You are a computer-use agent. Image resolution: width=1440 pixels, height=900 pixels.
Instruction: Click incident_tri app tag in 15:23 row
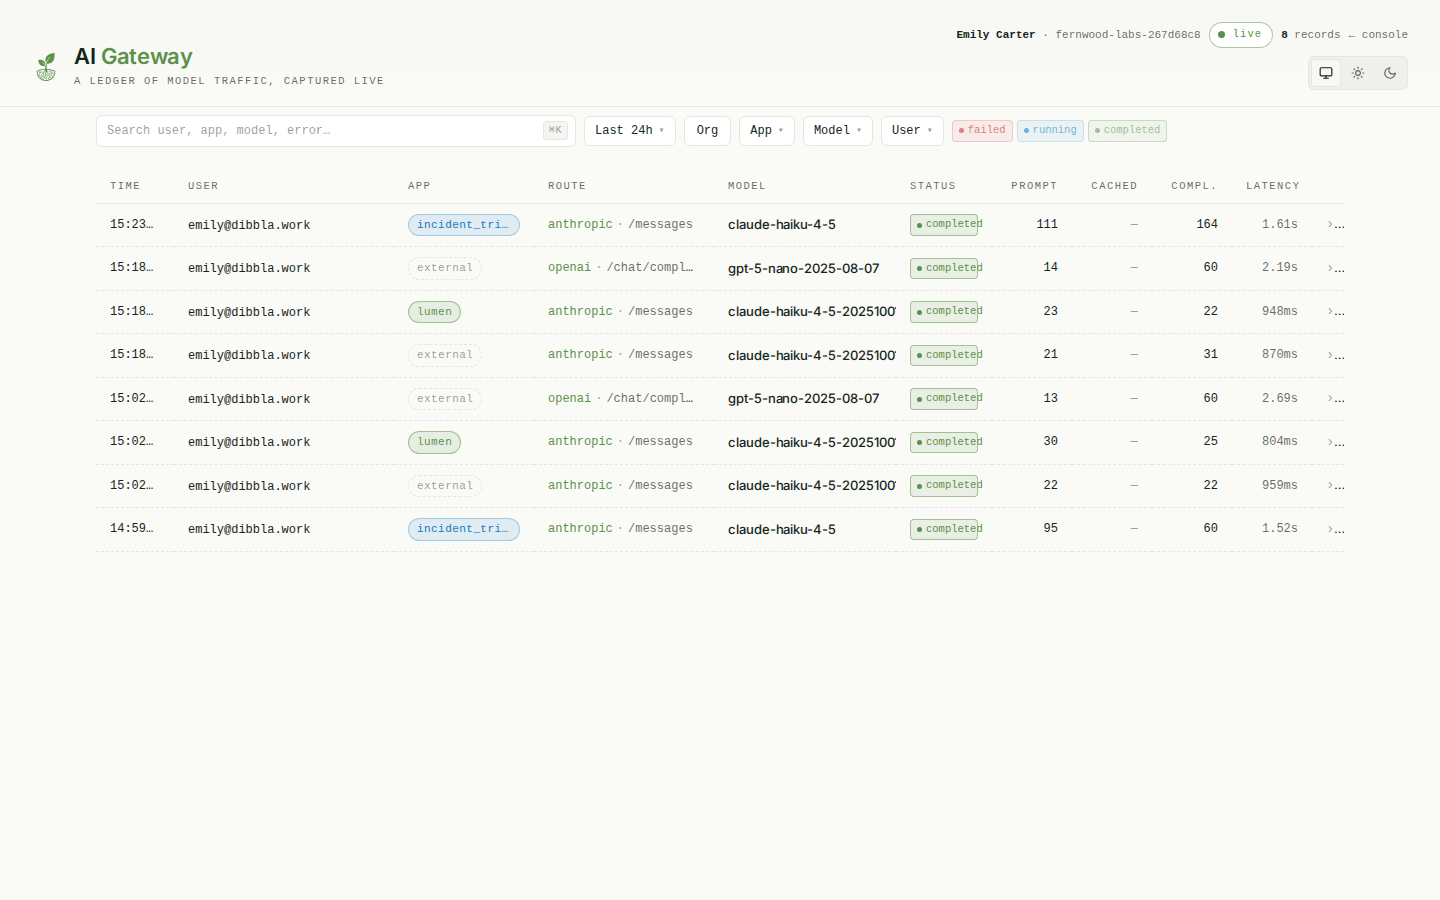pos(464,225)
